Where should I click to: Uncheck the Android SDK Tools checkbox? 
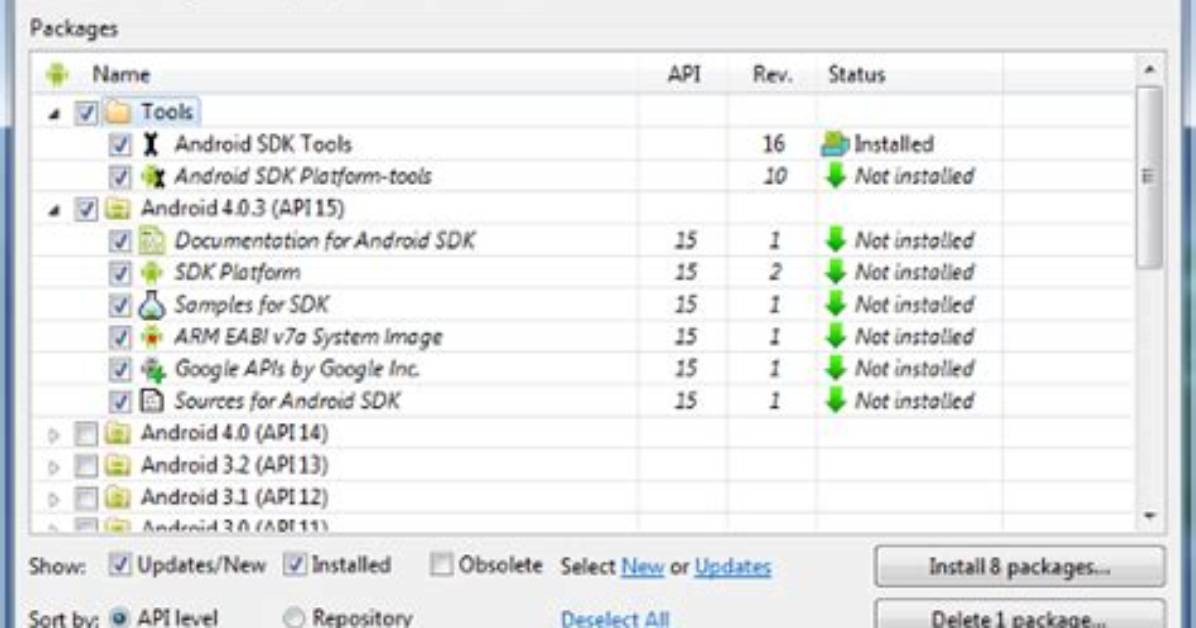pos(120,145)
